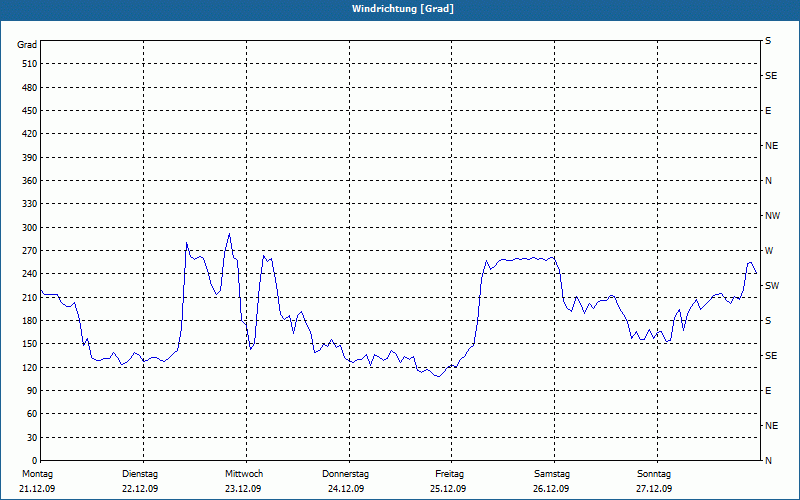The height and width of the screenshot is (500, 800).
Task: Click the 'Freitag' day label
Action: click(449, 474)
